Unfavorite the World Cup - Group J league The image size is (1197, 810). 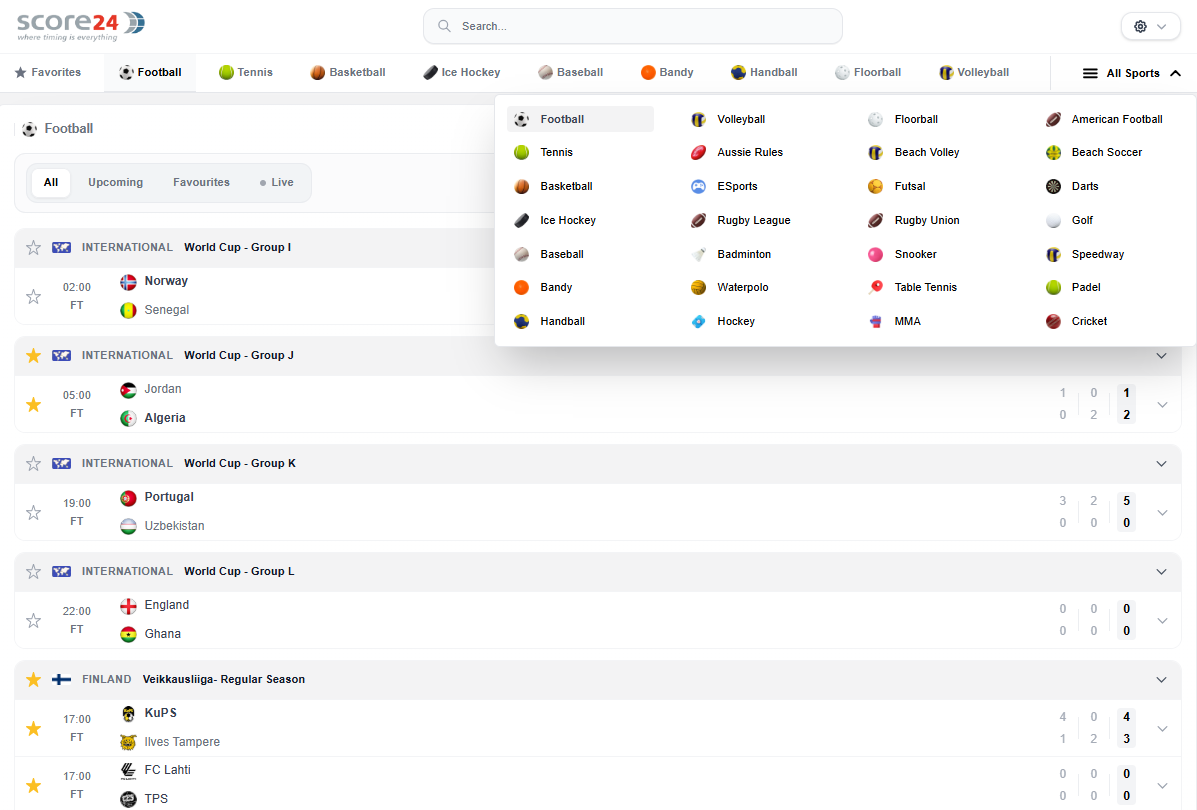[34, 355]
